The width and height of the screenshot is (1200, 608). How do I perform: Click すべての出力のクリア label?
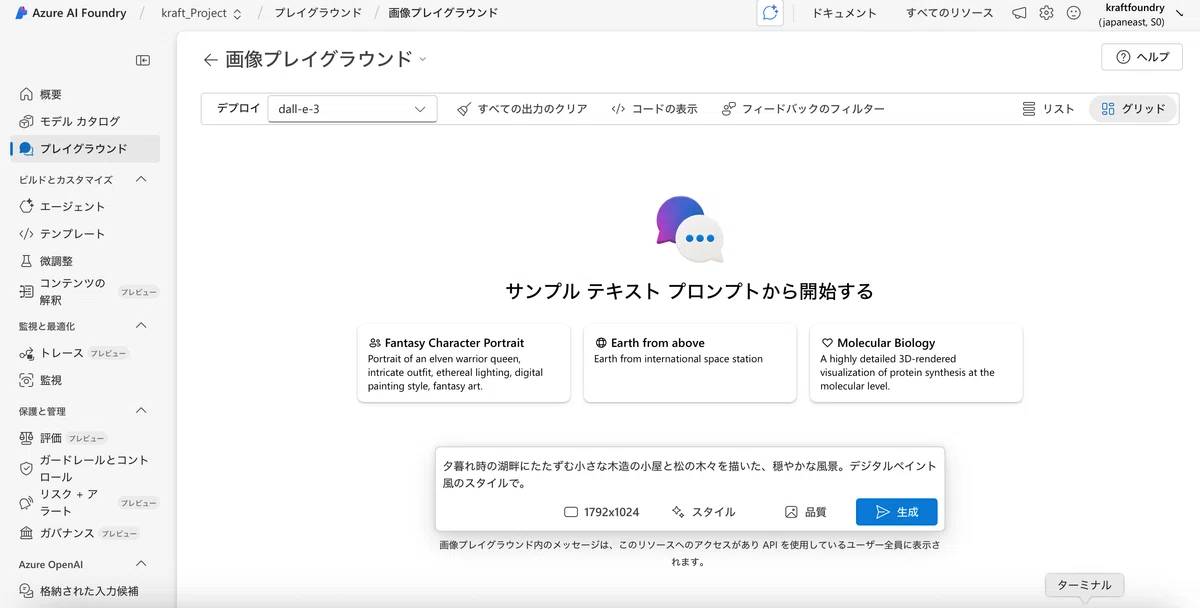pos(532,109)
